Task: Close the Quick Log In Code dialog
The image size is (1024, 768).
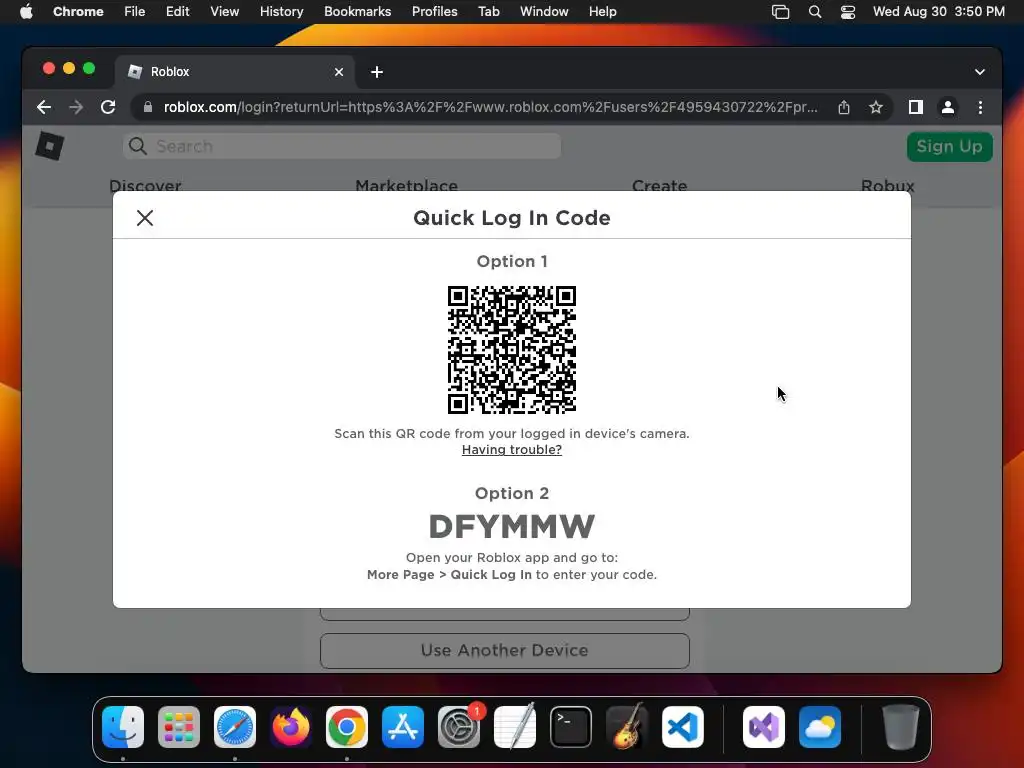Action: click(x=145, y=218)
